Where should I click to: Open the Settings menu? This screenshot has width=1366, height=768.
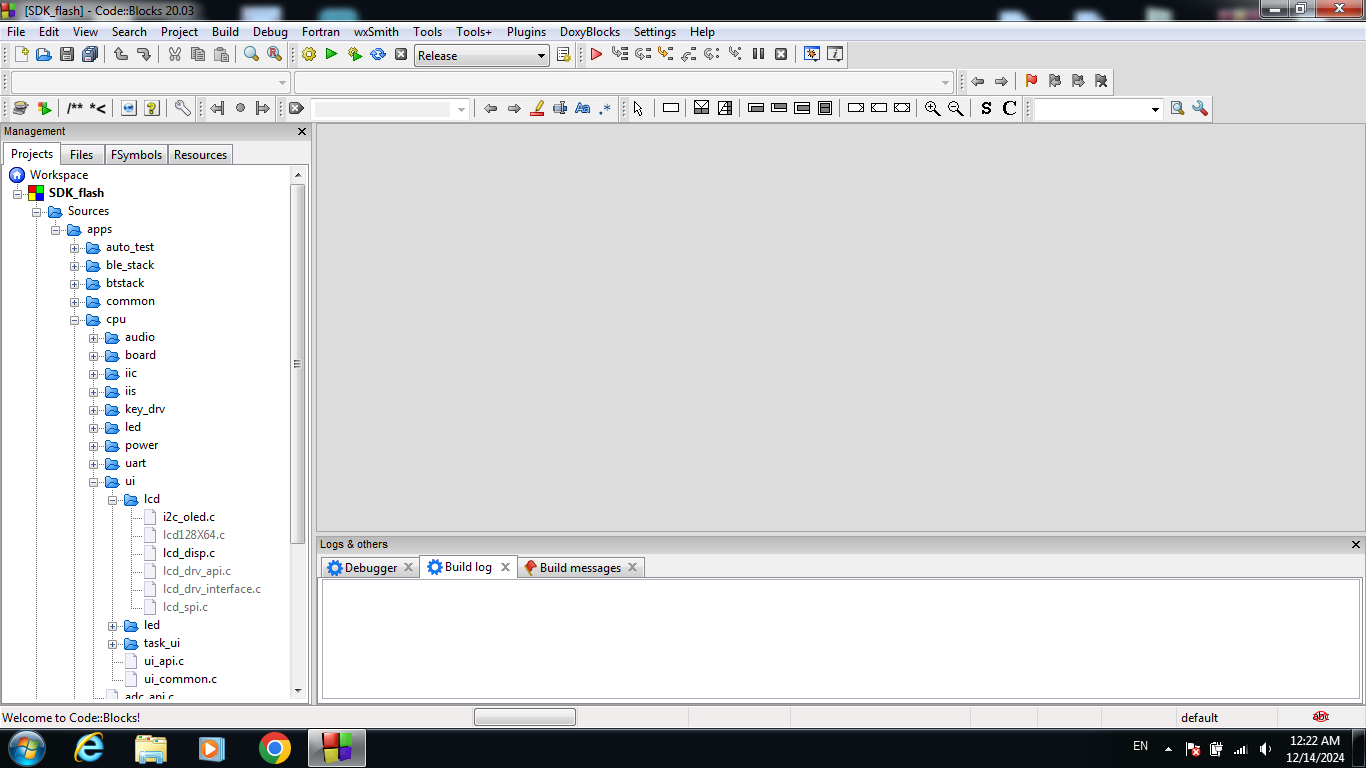[x=655, y=31]
